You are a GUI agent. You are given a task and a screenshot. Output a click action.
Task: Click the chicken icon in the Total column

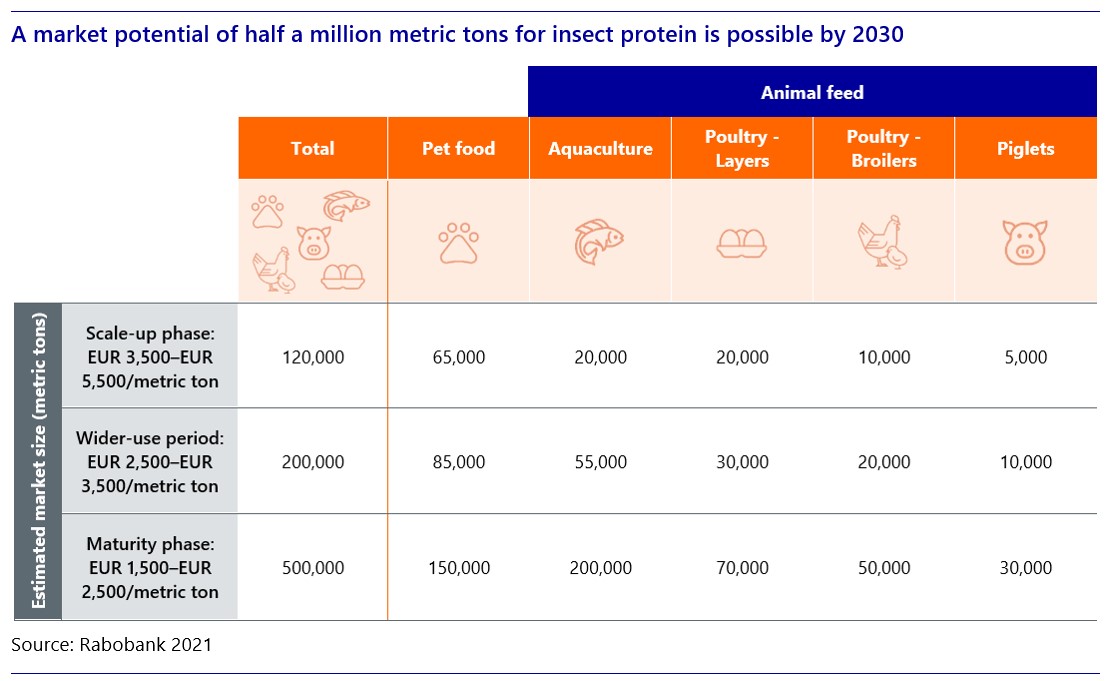coord(274,270)
